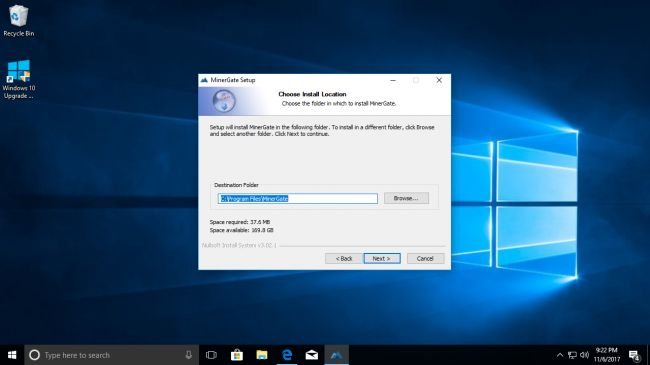650x365 pixels.
Task: Open the Windows Start menu
Action: click(x=12, y=355)
